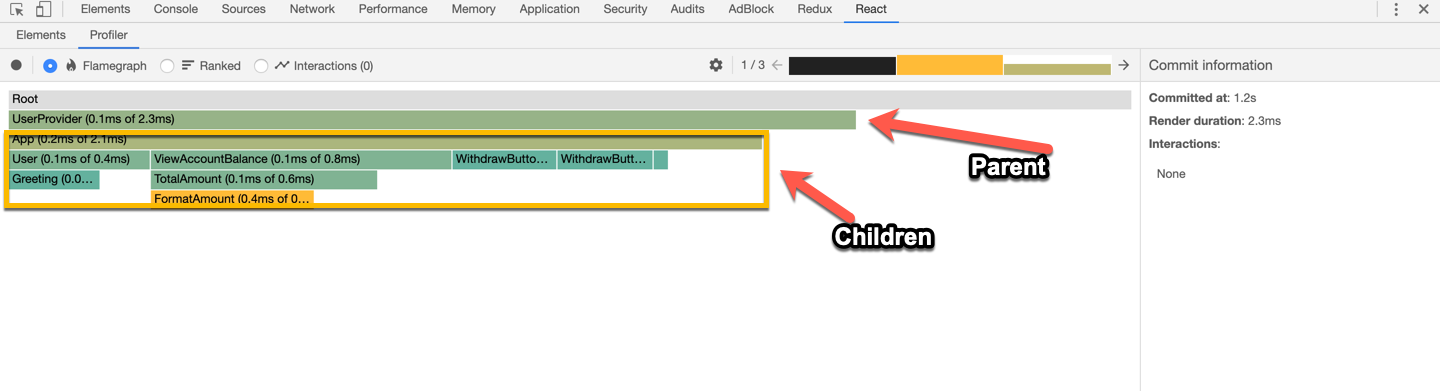
Task: Go to previous commit arrow
Action: click(x=777, y=65)
